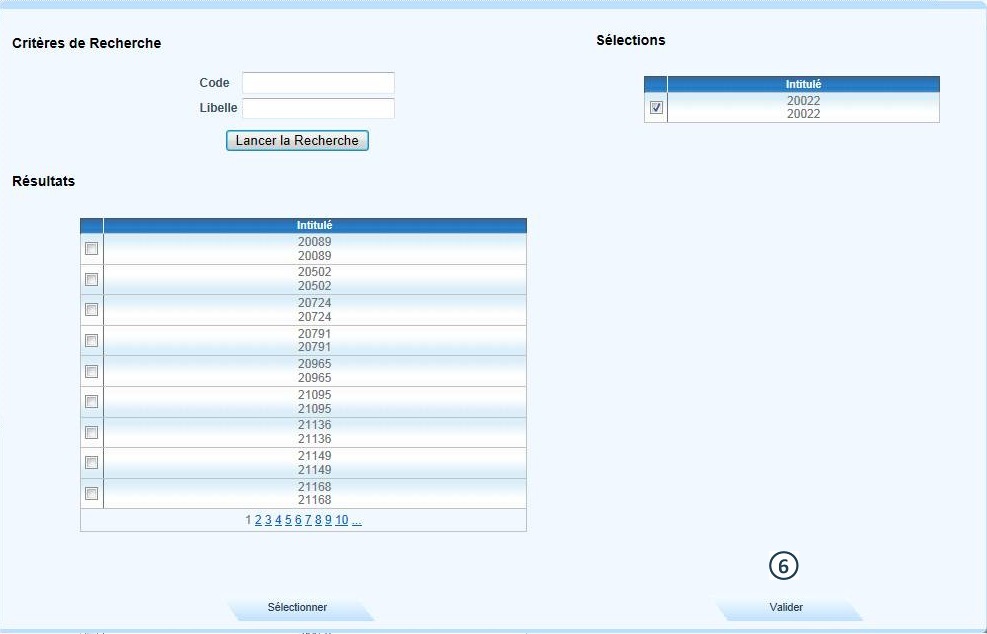Confirm with the Valider button
Screen dimensions: 987x634
786,608
